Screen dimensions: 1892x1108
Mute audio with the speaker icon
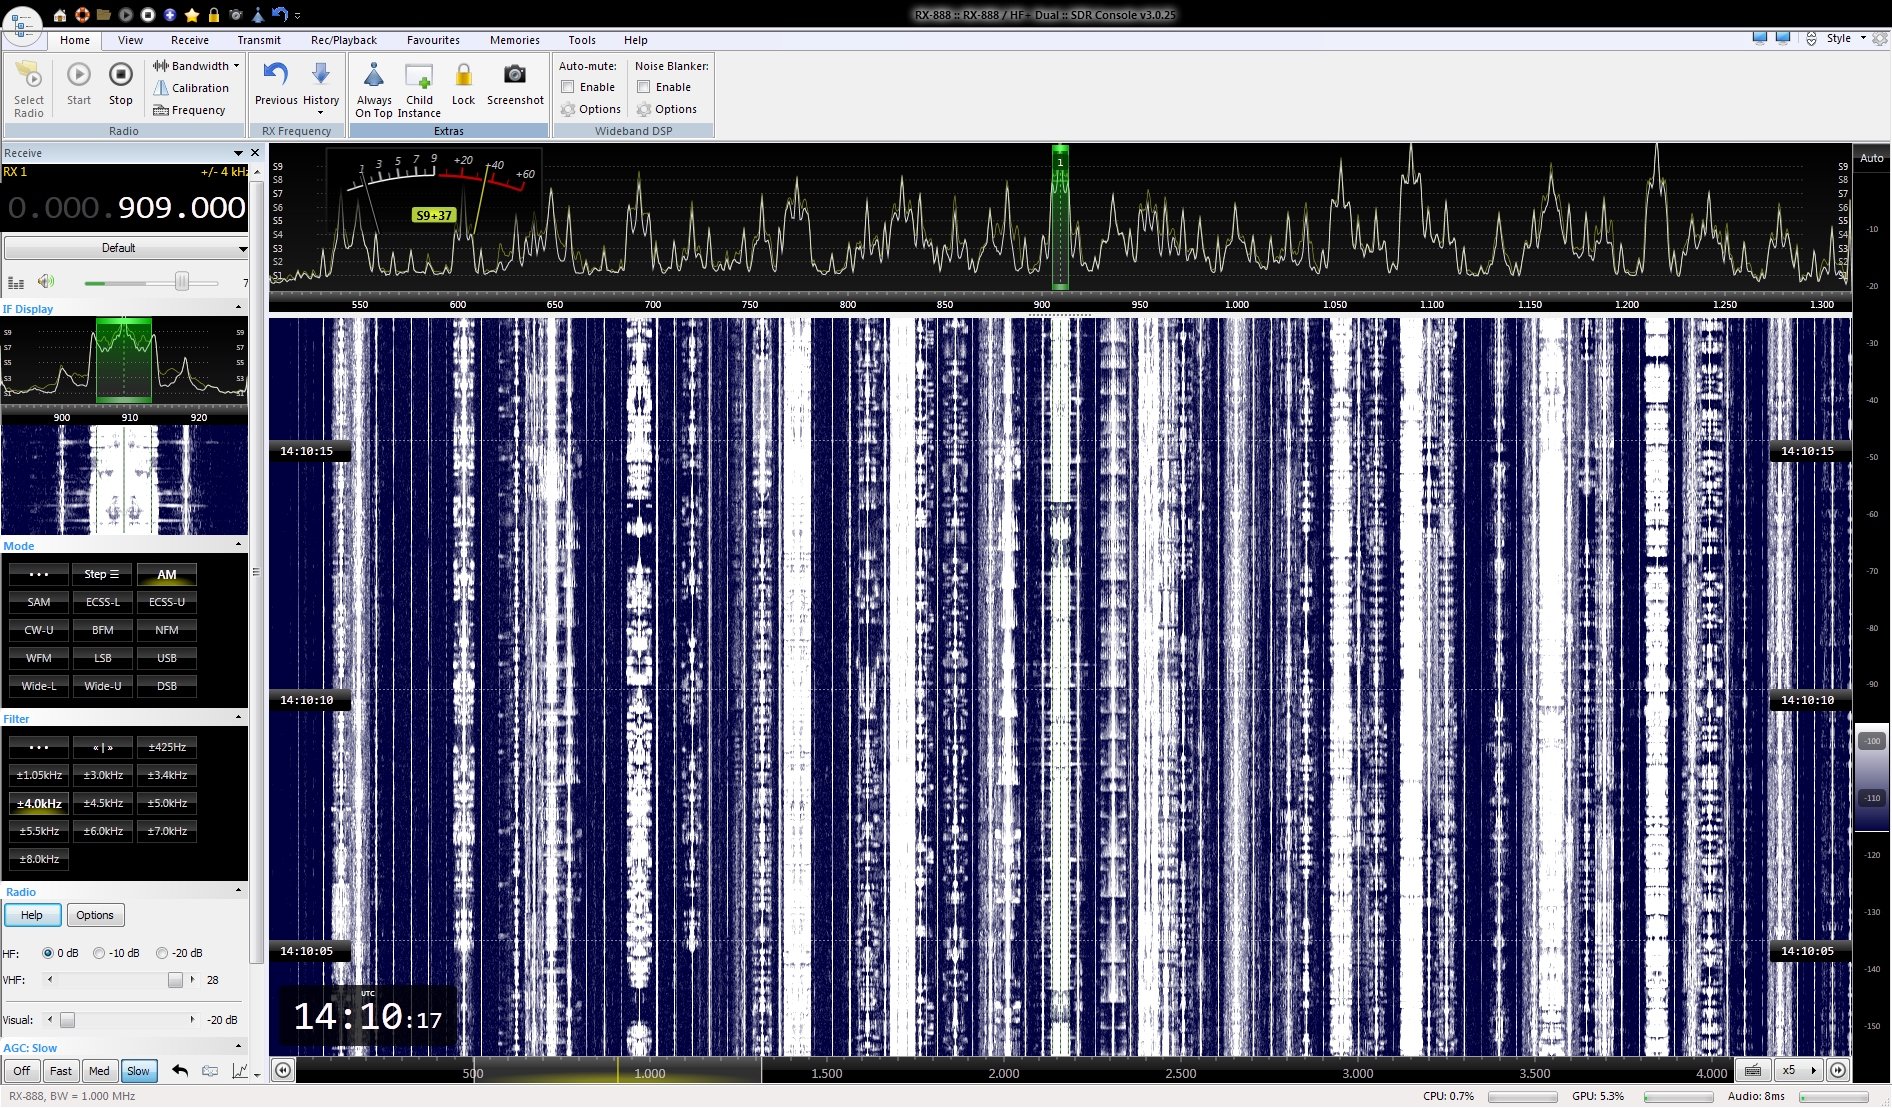[46, 282]
